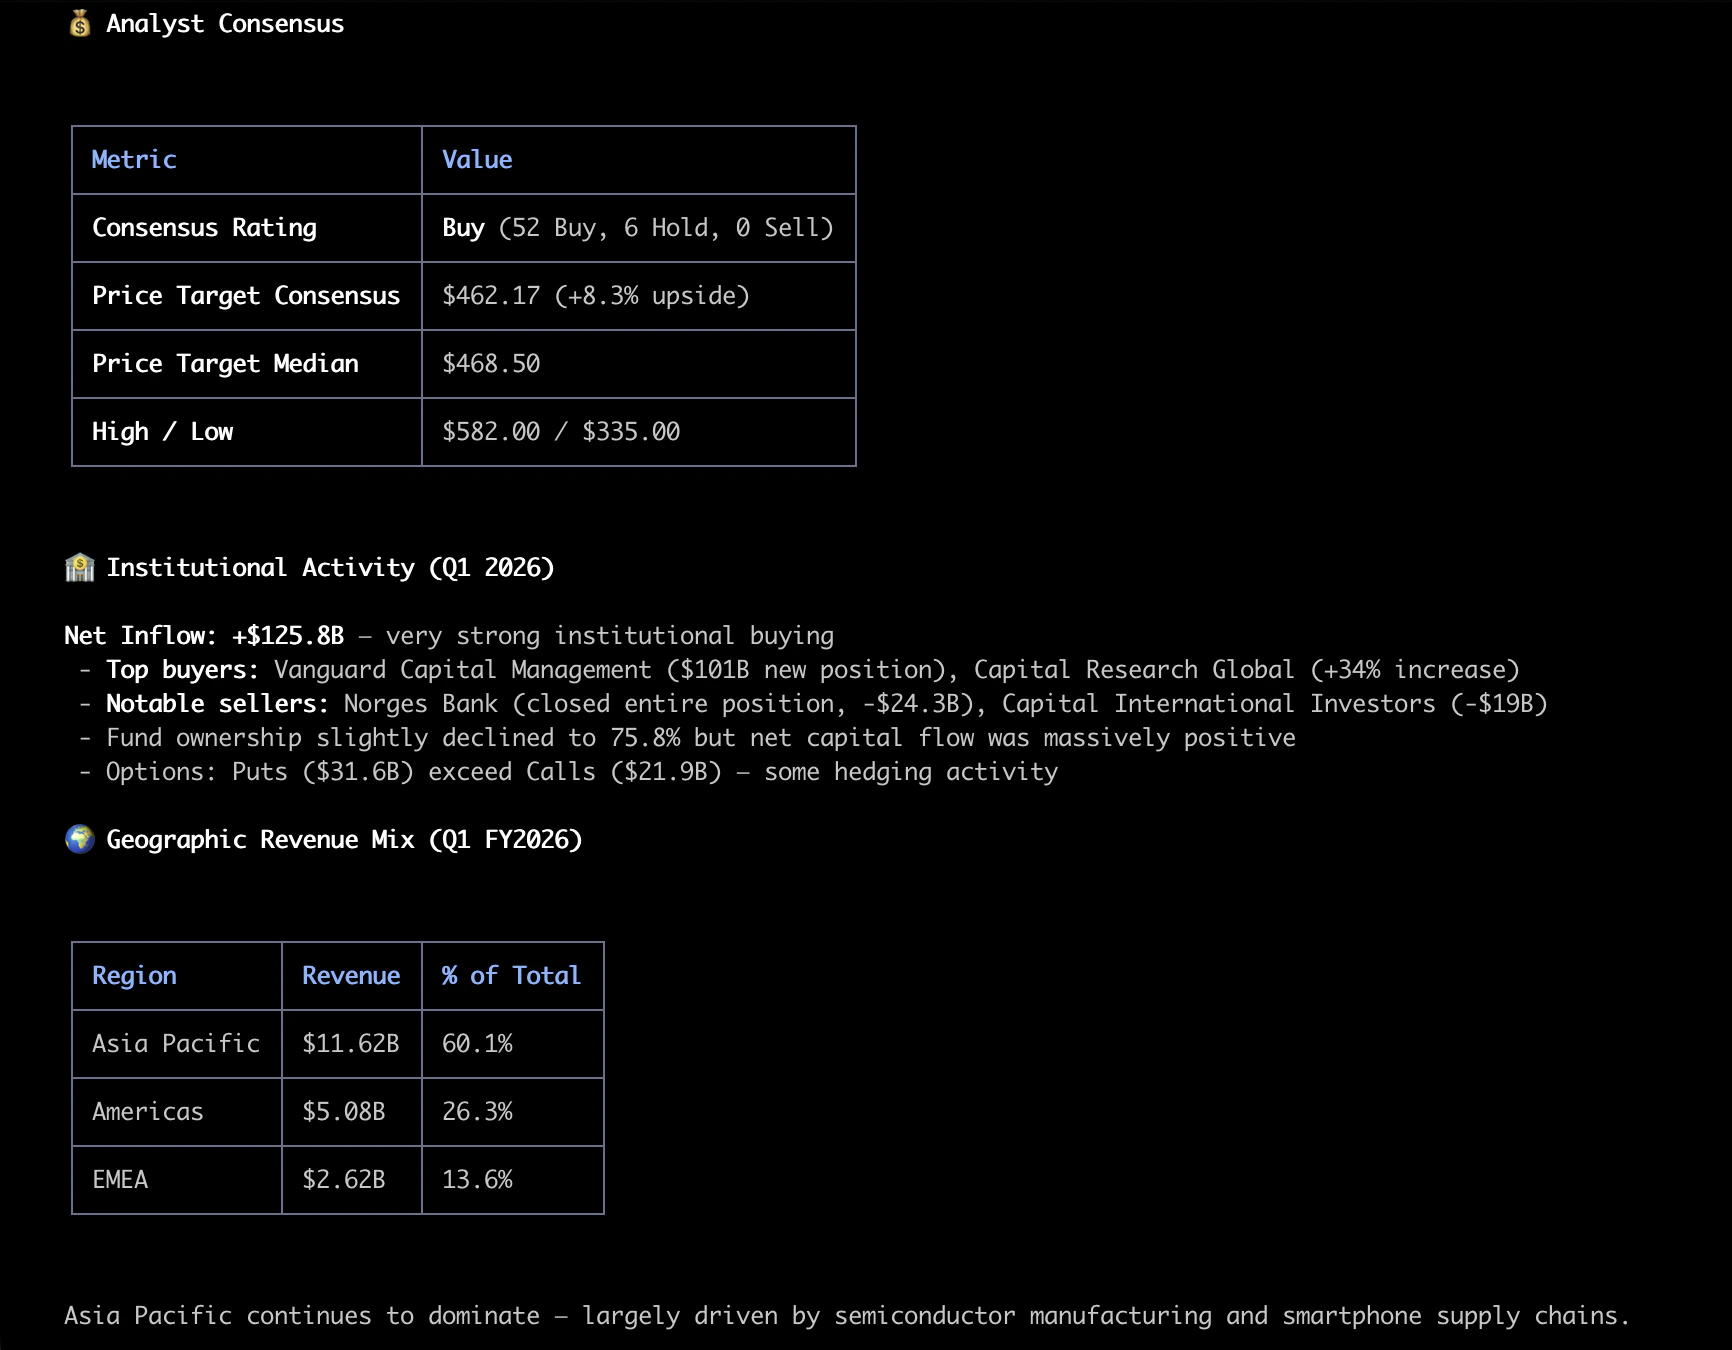Image resolution: width=1732 pixels, height=1350 pixels.
Task: Click the '$11.62B' revenue cell
Action: (x=351, y=1044)
